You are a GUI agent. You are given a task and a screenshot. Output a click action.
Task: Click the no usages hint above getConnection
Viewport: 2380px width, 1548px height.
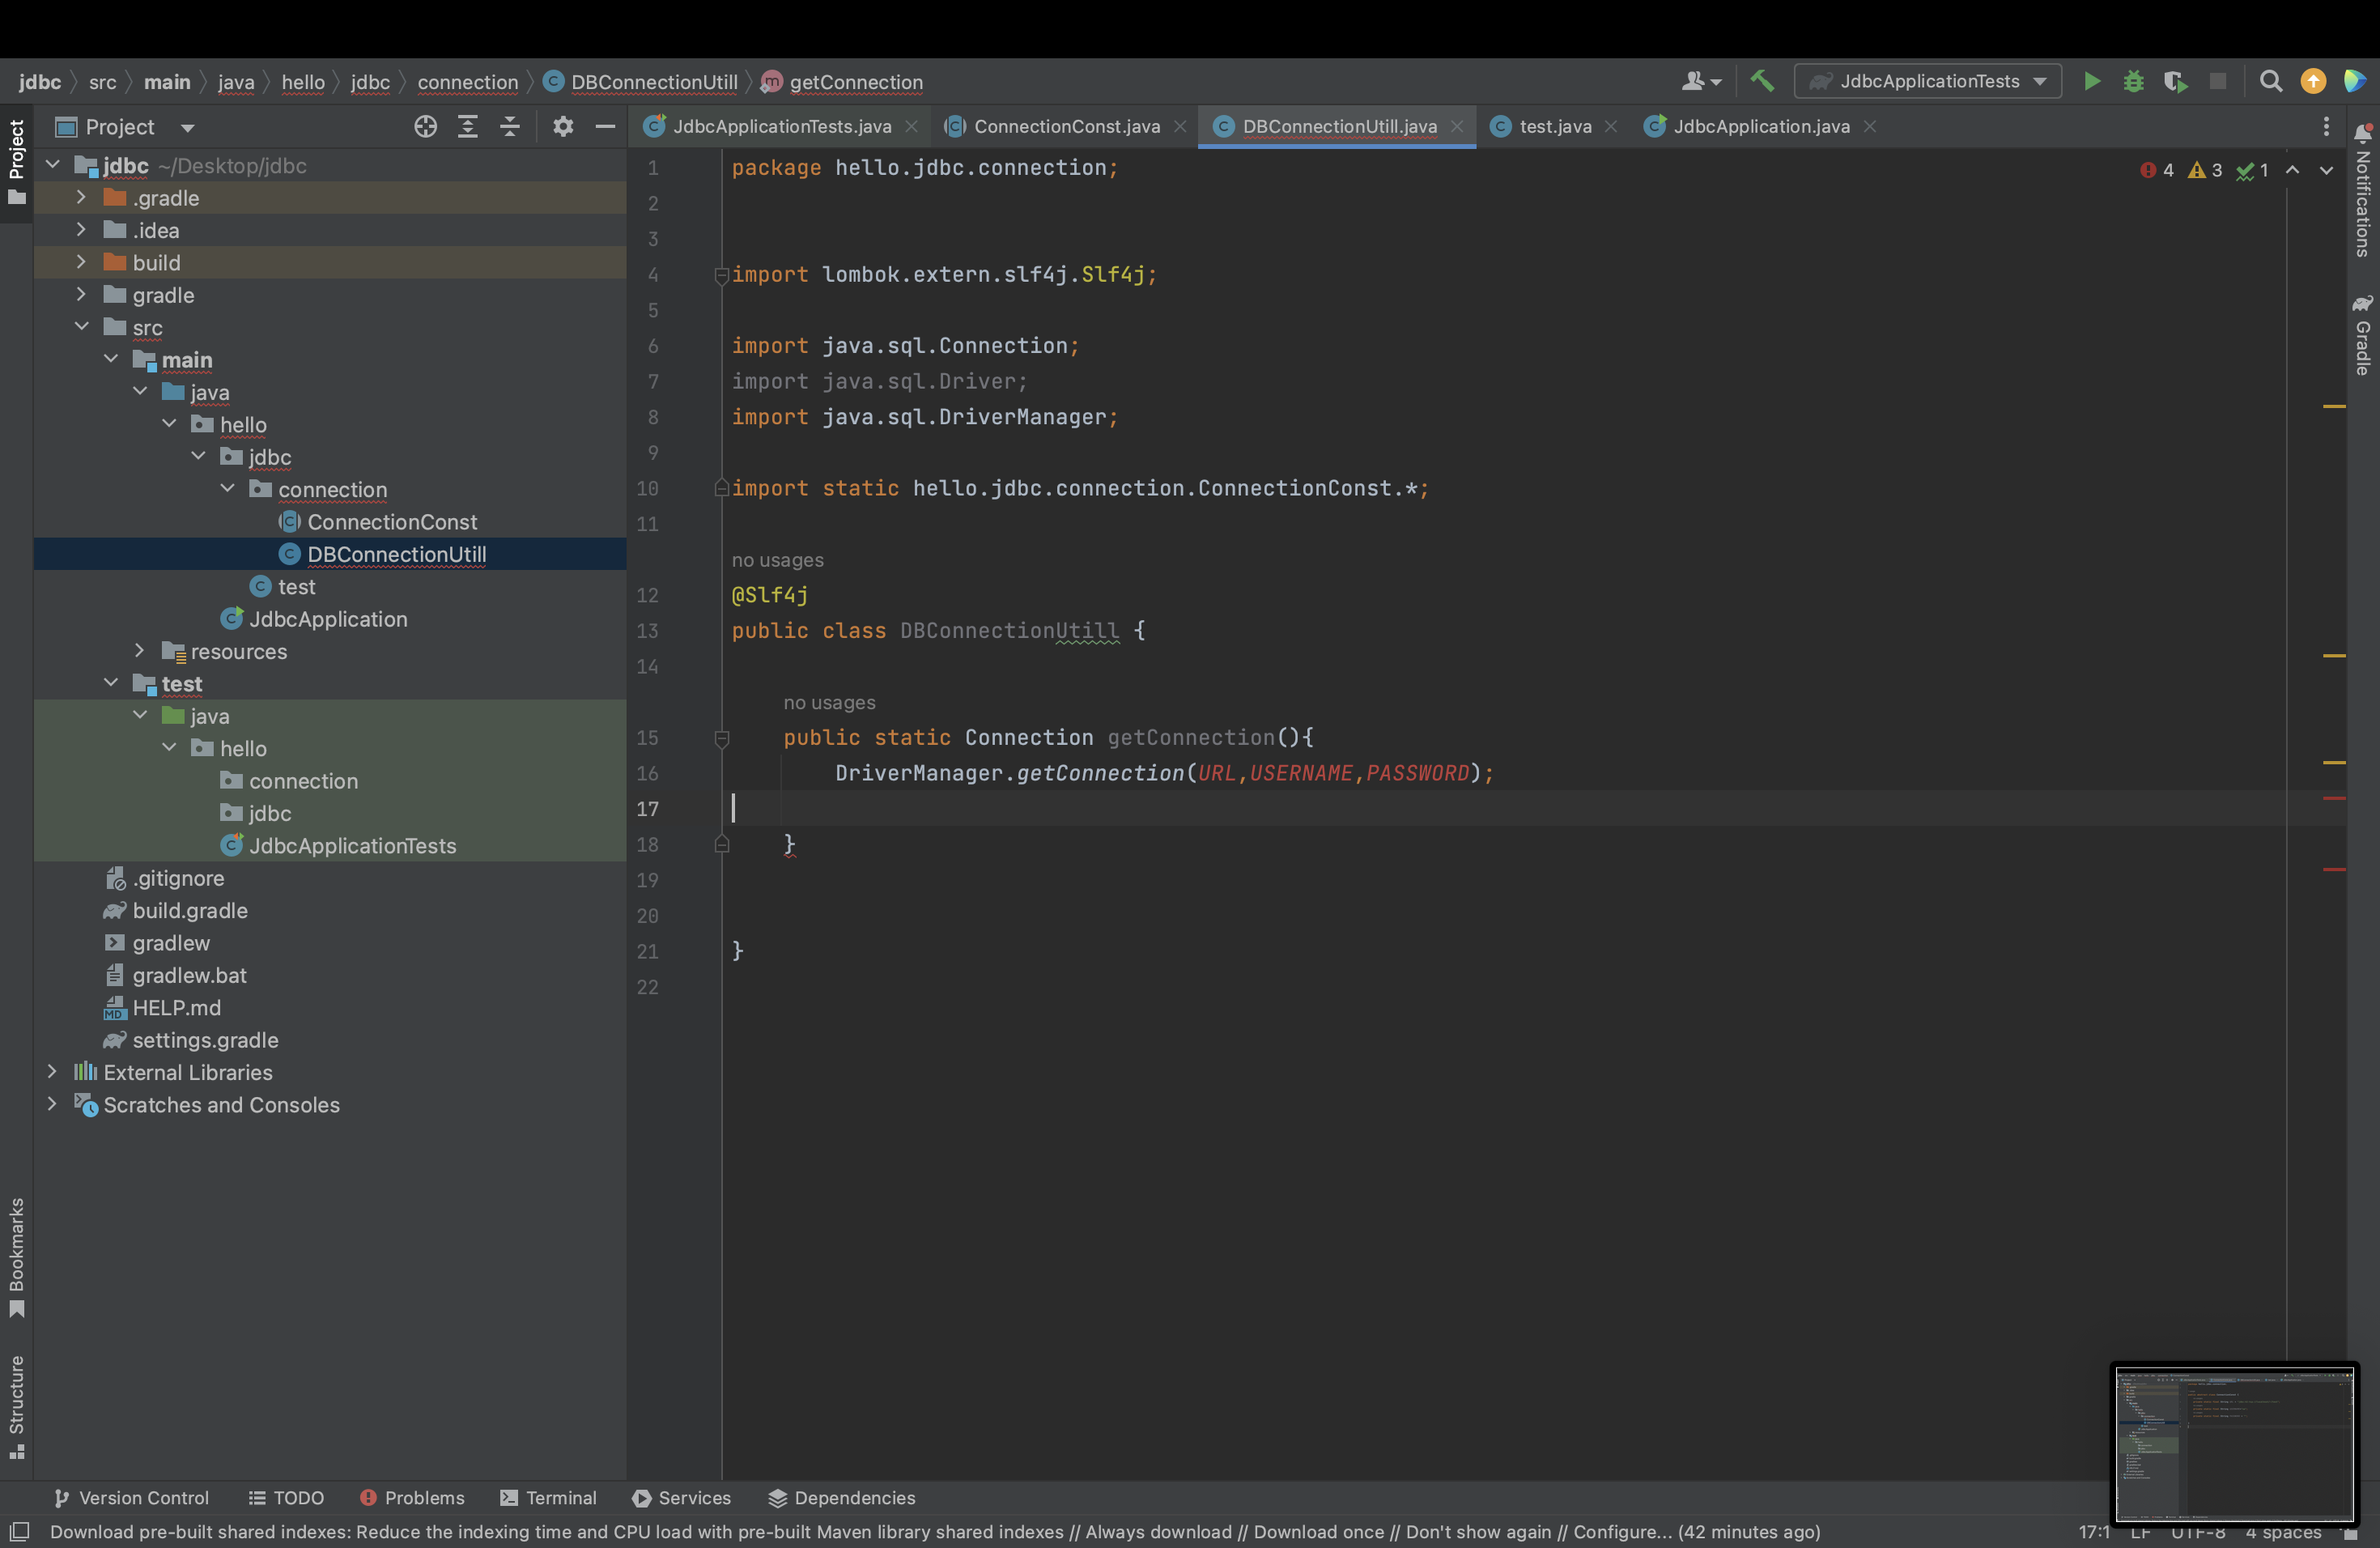click(x=829, y=702)
